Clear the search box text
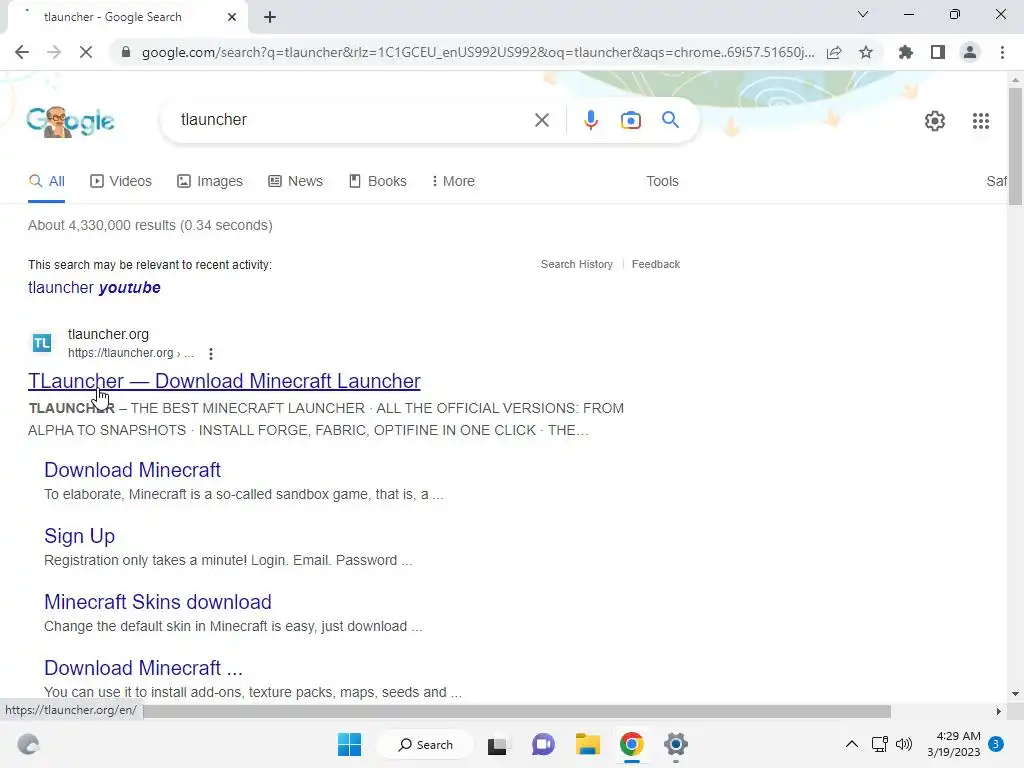 541,120
